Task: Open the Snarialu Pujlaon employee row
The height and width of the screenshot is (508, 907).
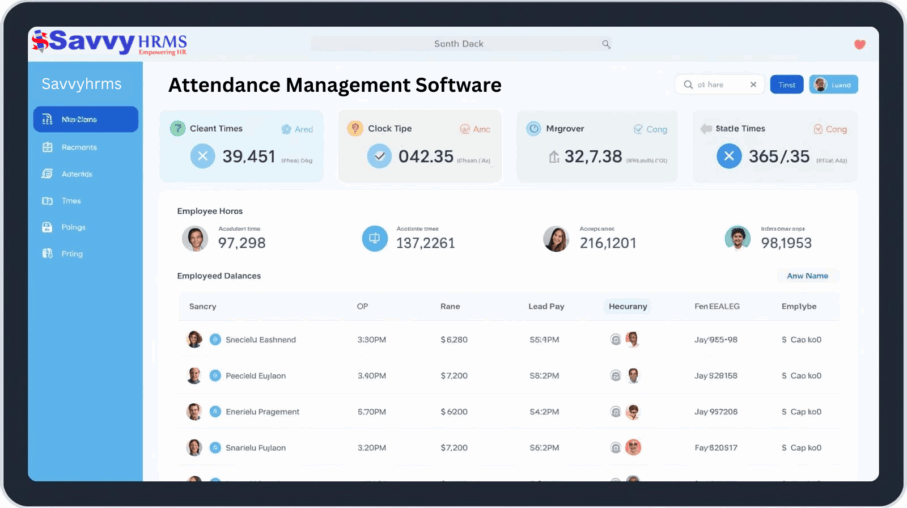Action: click(x=255, y=448)
